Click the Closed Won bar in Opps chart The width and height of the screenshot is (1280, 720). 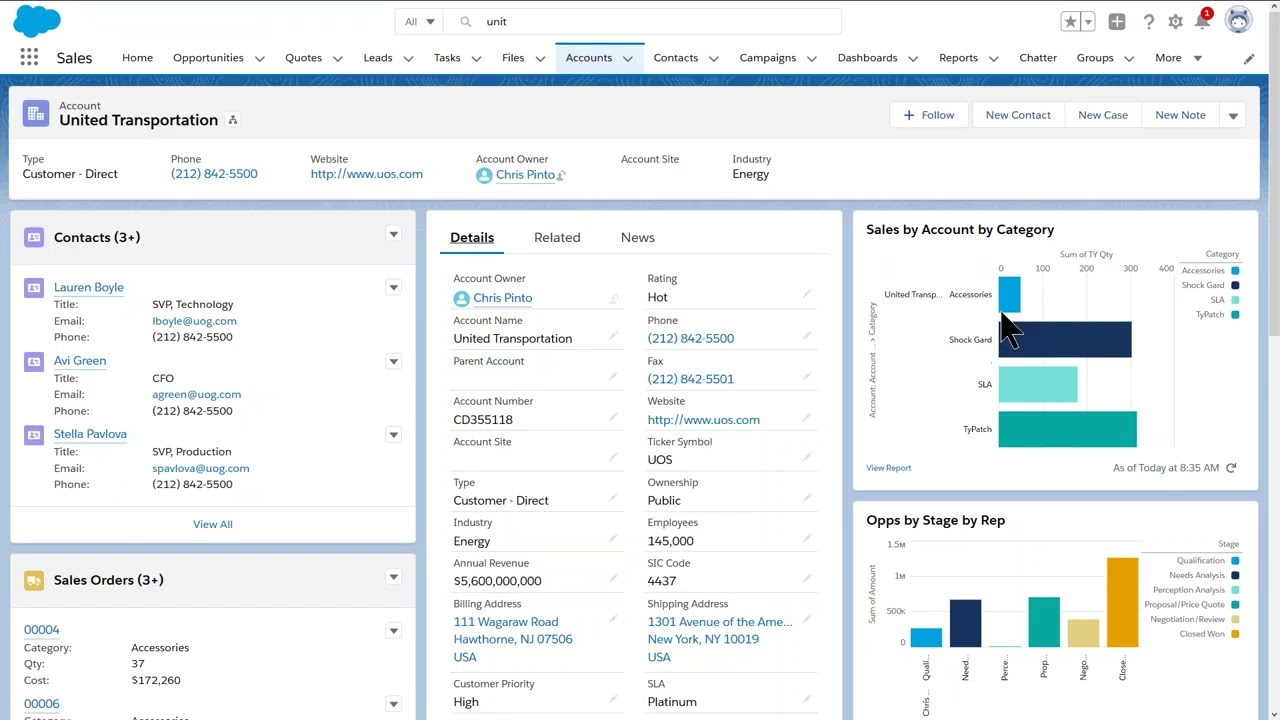tap(1122, 602)
